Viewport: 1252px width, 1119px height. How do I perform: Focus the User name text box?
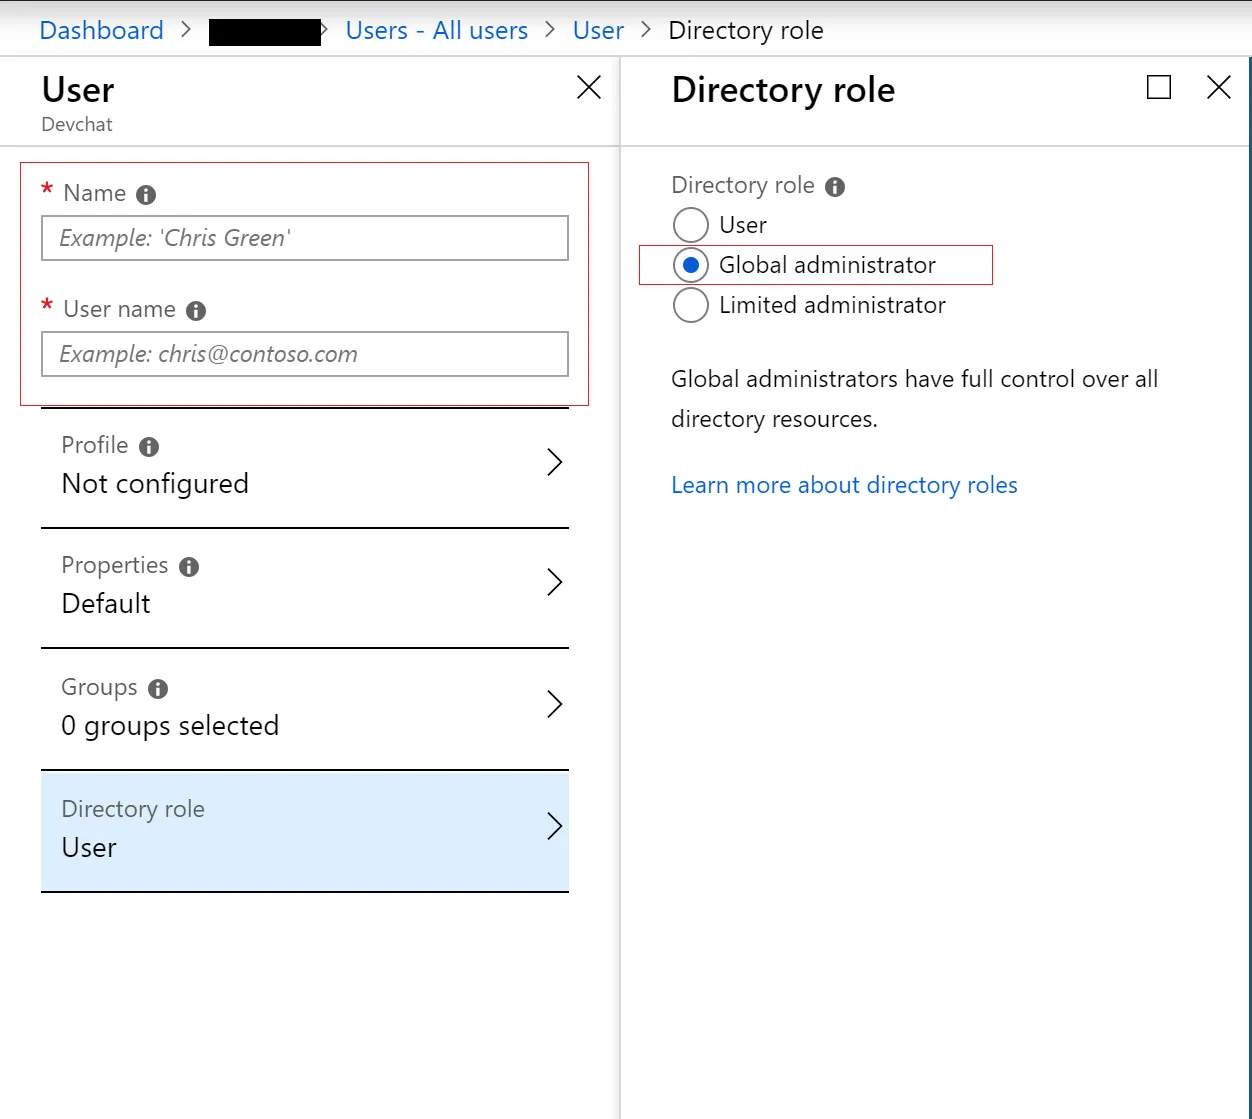[x=305, y=354]
